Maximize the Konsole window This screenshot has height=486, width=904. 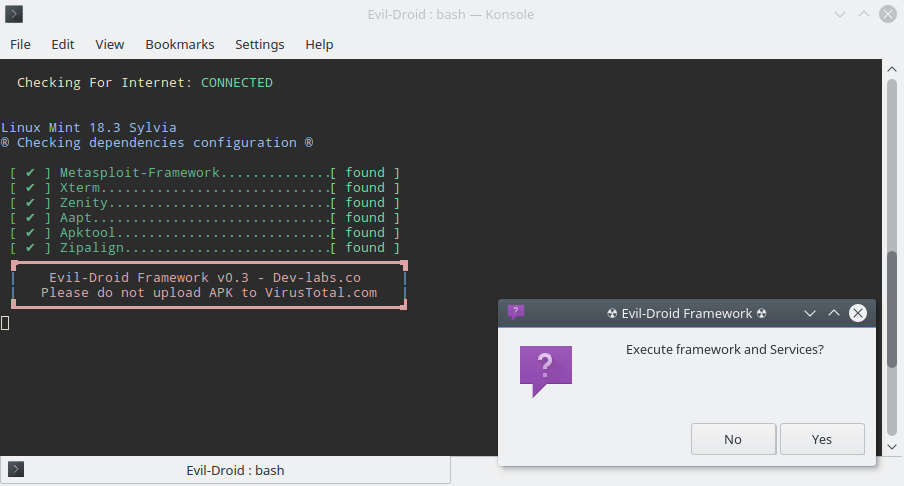pyautogui.click(x=863, y=14)
